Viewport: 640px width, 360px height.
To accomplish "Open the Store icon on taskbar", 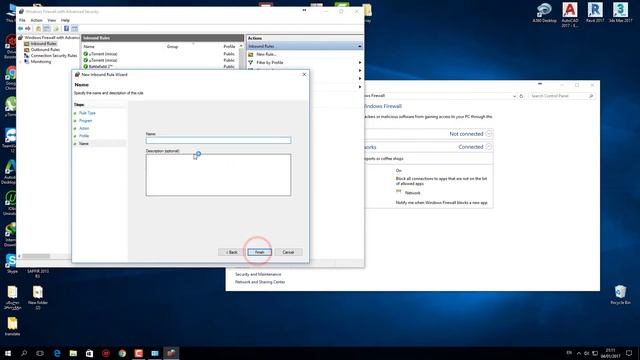I will [89, 353].
